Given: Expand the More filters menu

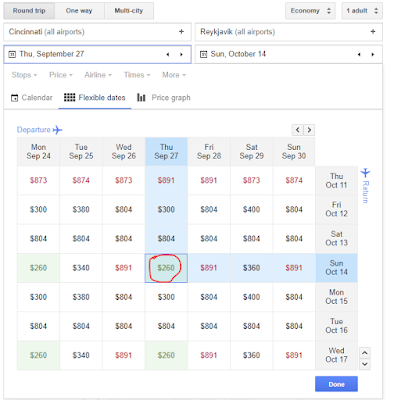Looking at the screenshot, I should click(174, 75).
